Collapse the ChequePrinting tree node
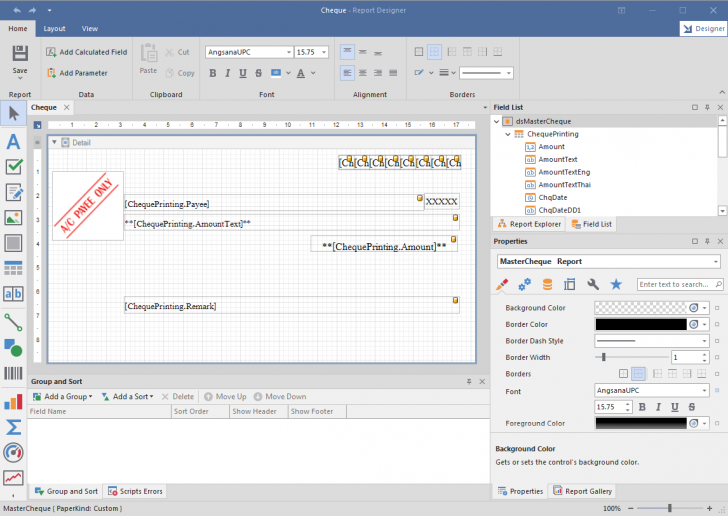 pos(508,134)
